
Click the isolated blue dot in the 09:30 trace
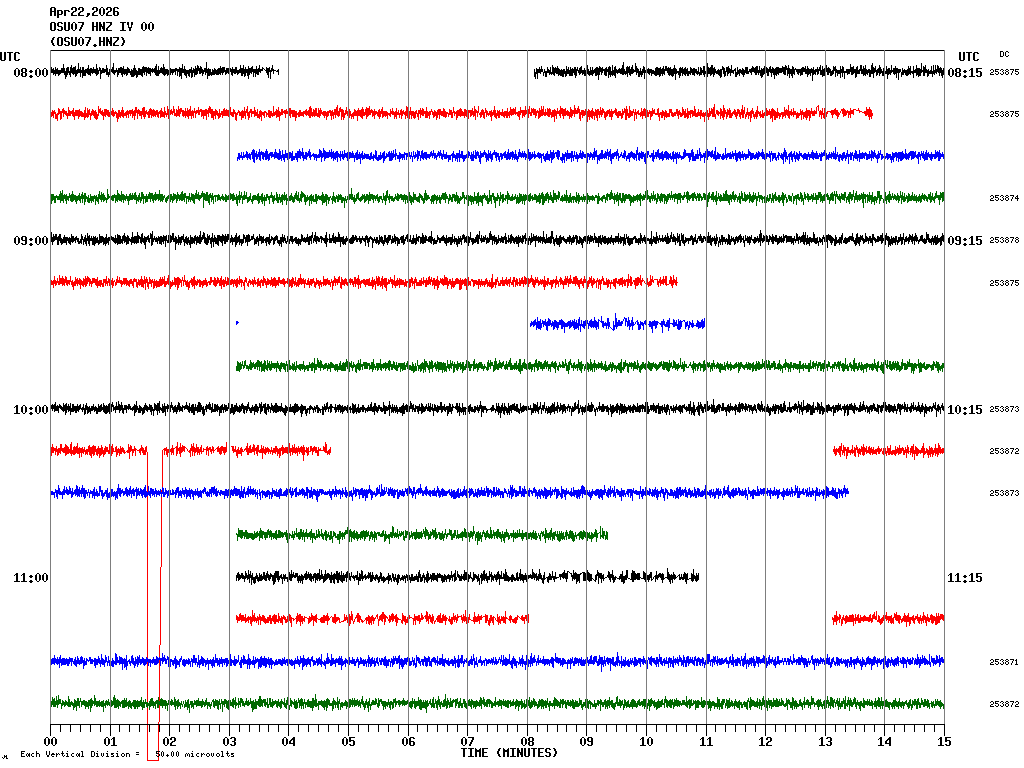click(237, 322)
